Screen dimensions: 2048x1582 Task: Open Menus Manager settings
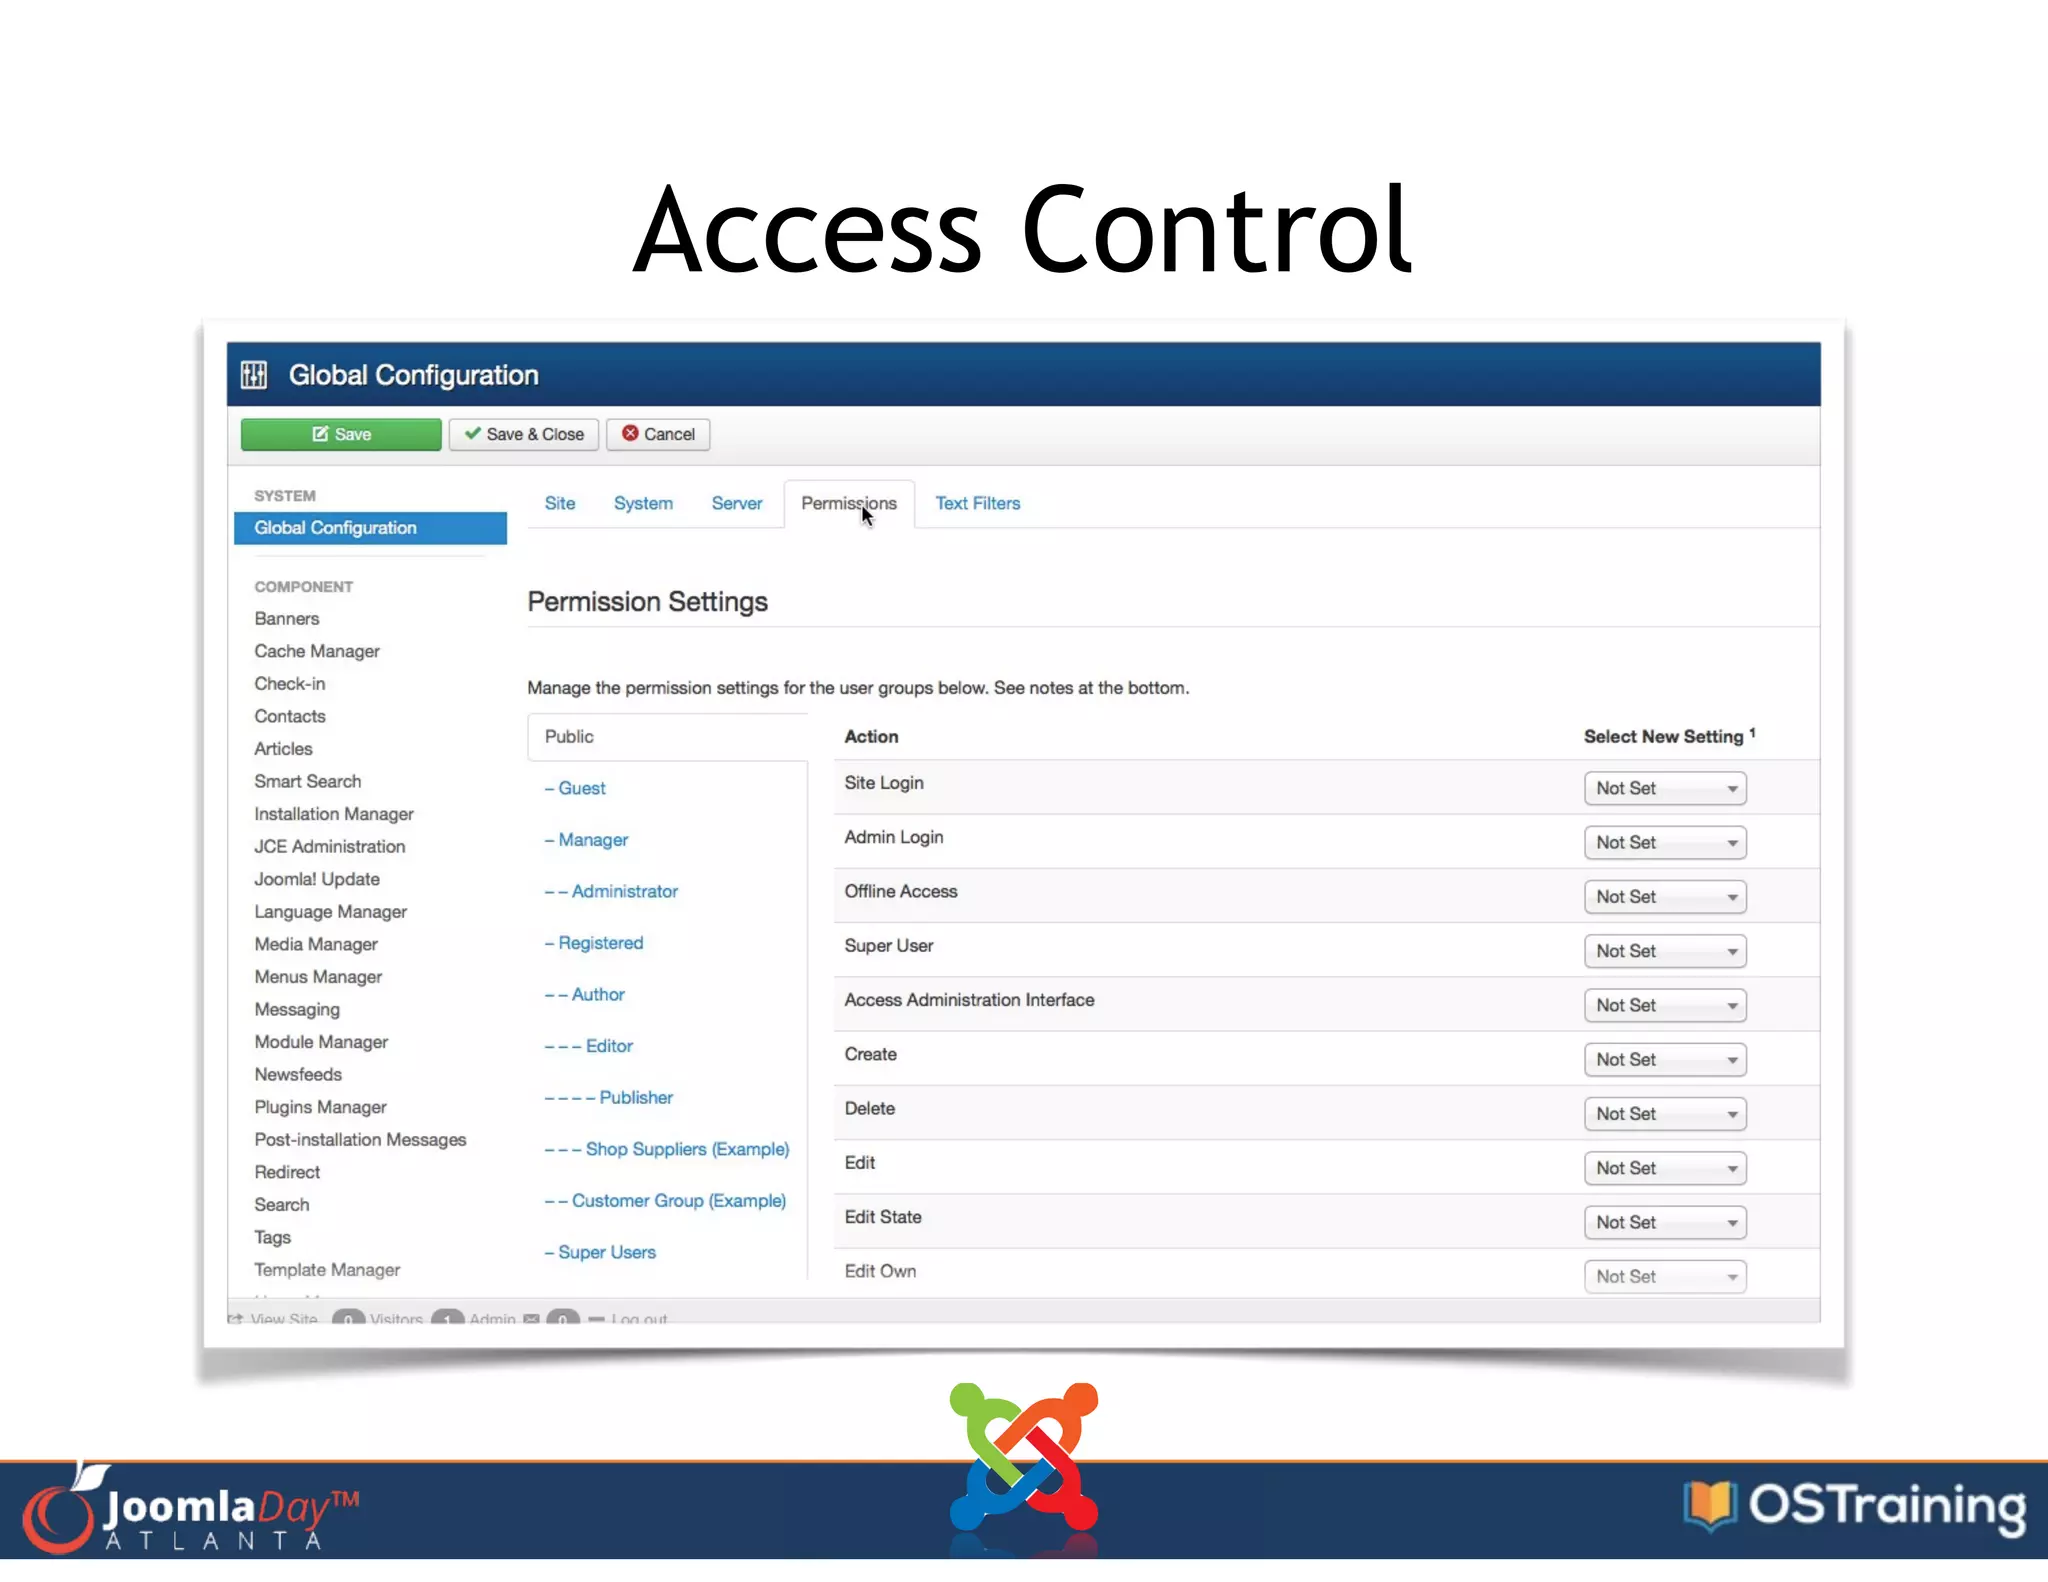[x=318, y=977]
